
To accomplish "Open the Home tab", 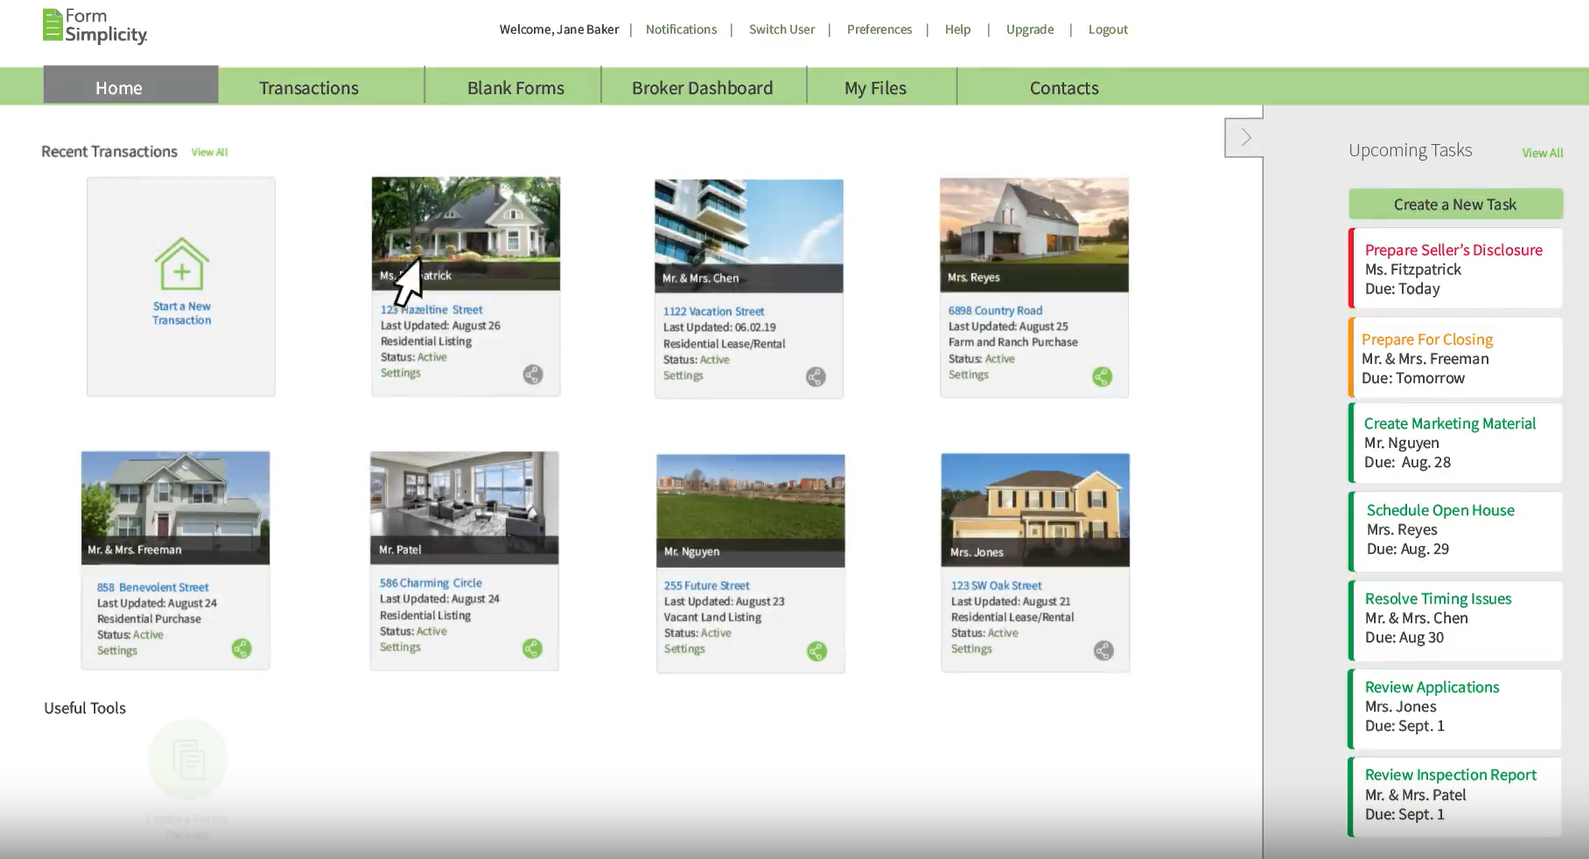I will coord(131,87).
